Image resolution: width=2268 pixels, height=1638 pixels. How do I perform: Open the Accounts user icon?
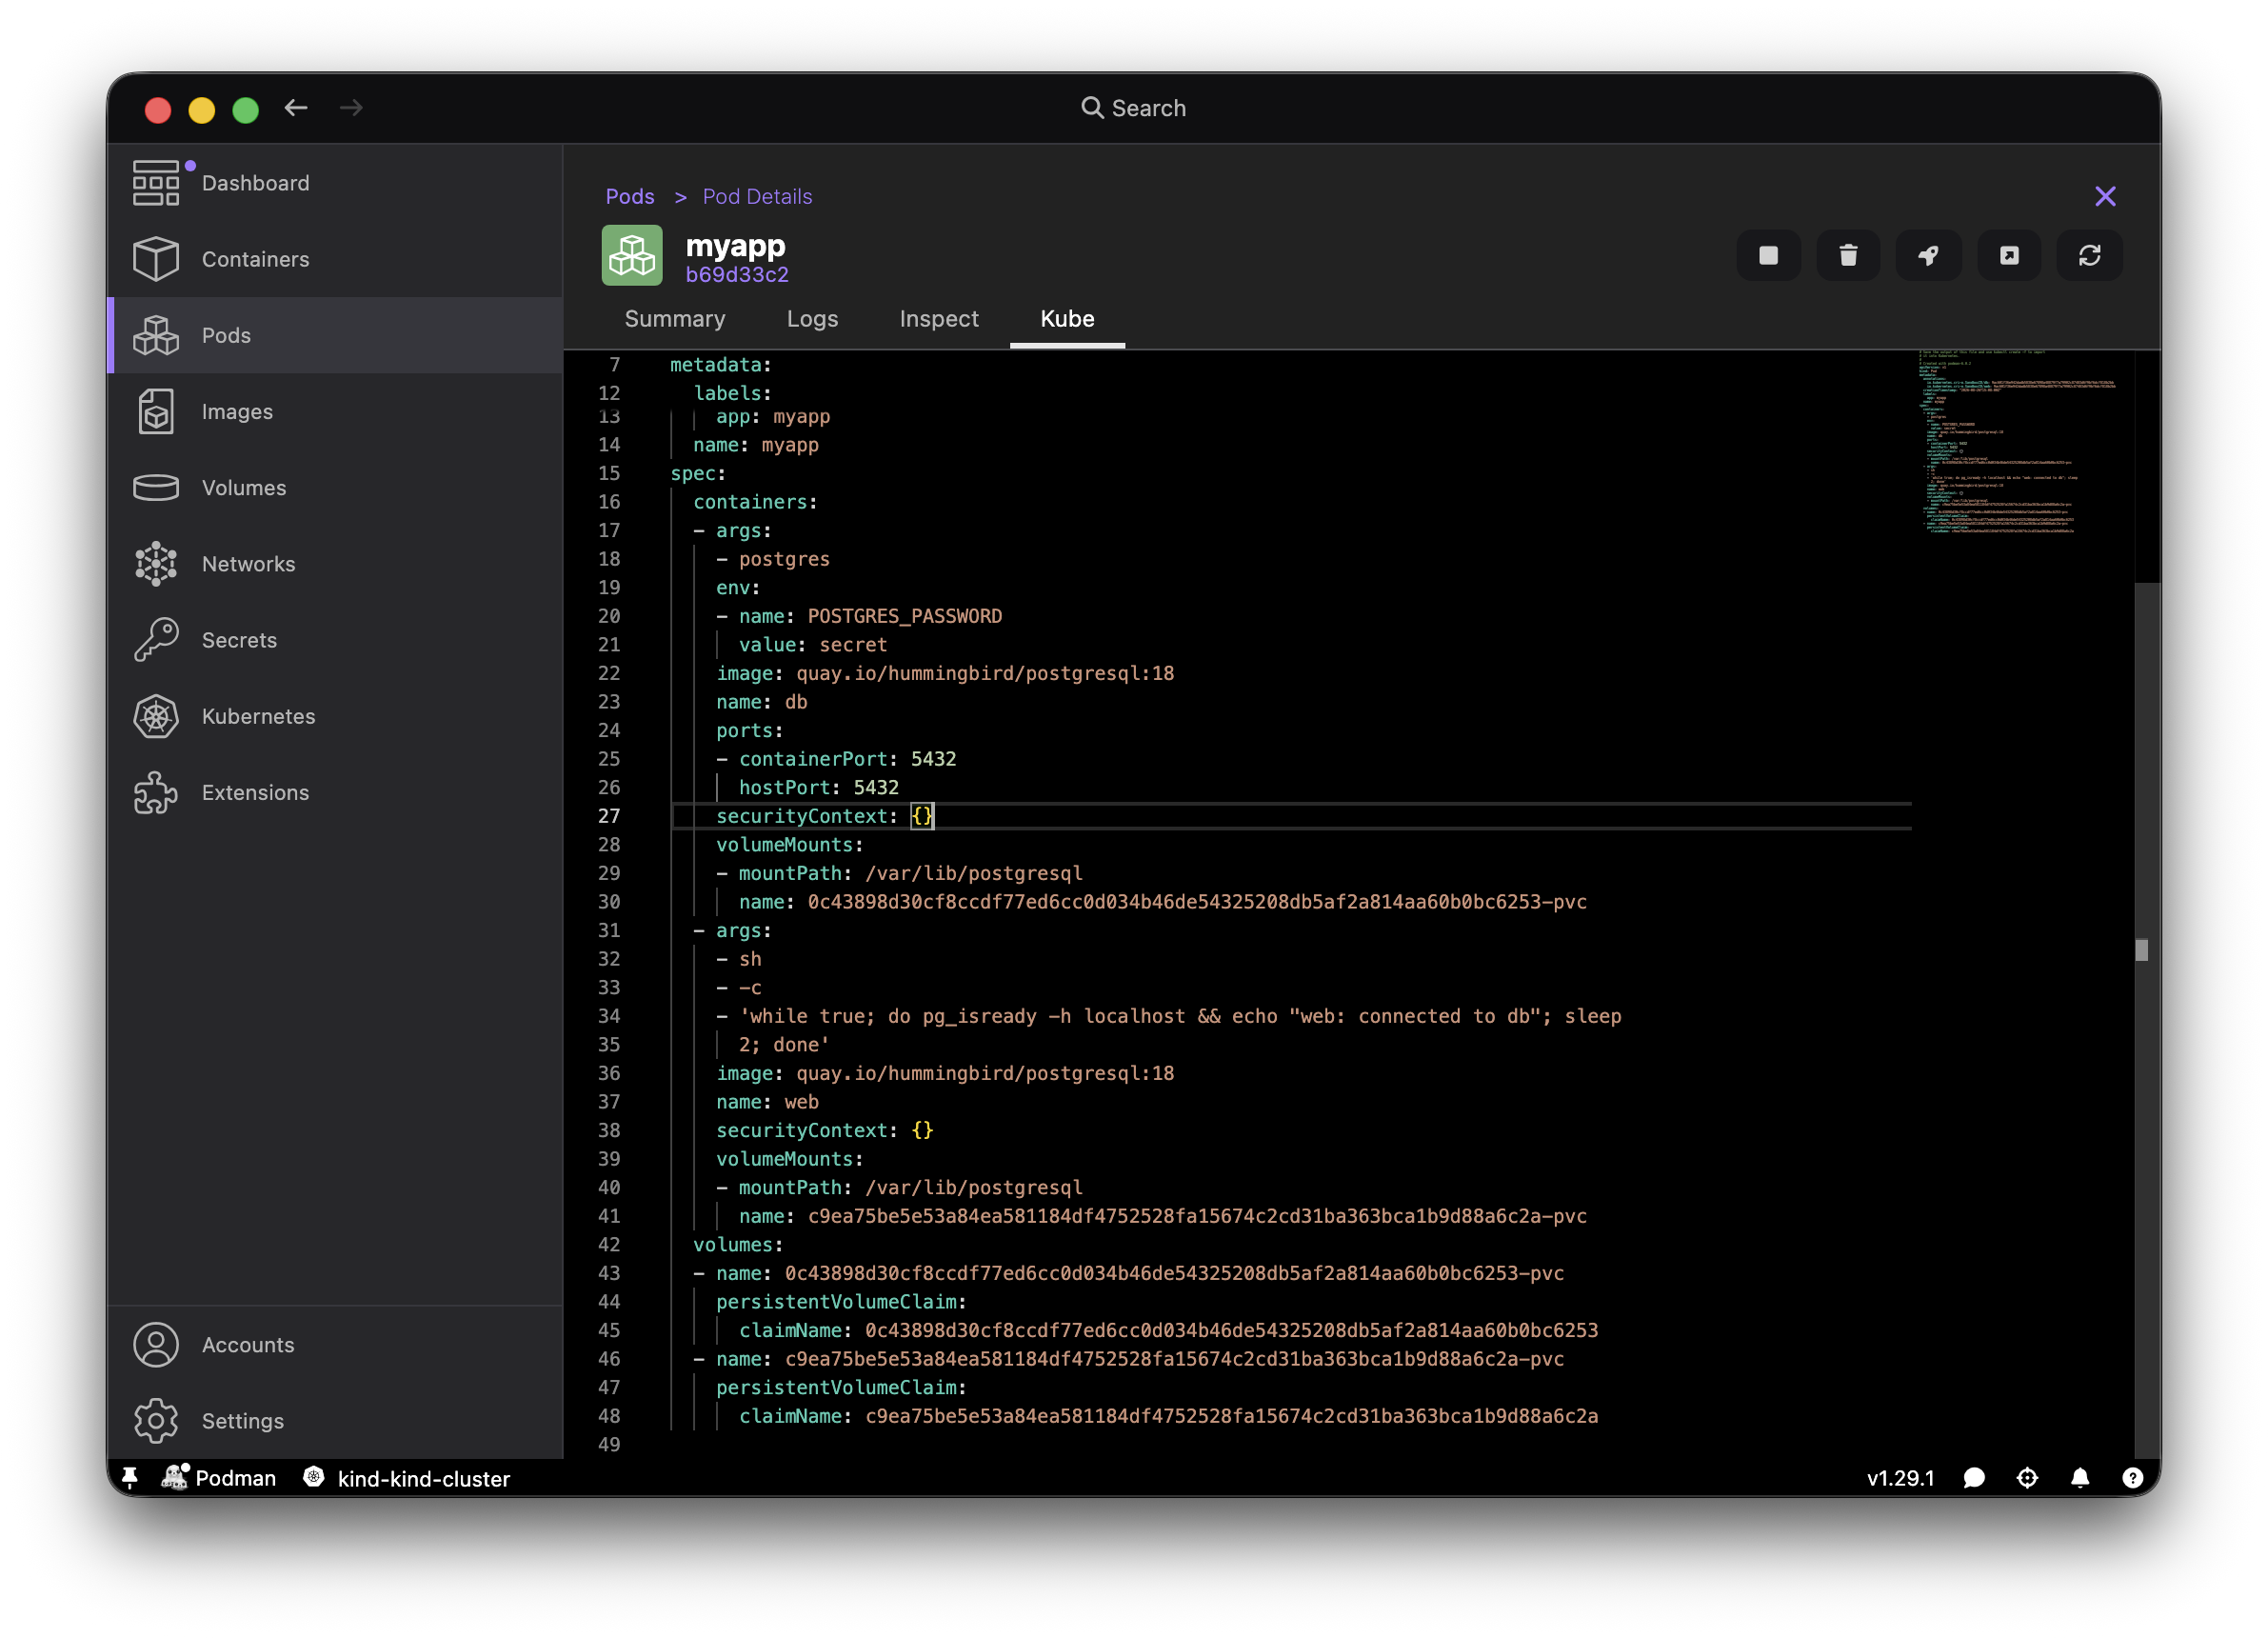coord(156,1344)
